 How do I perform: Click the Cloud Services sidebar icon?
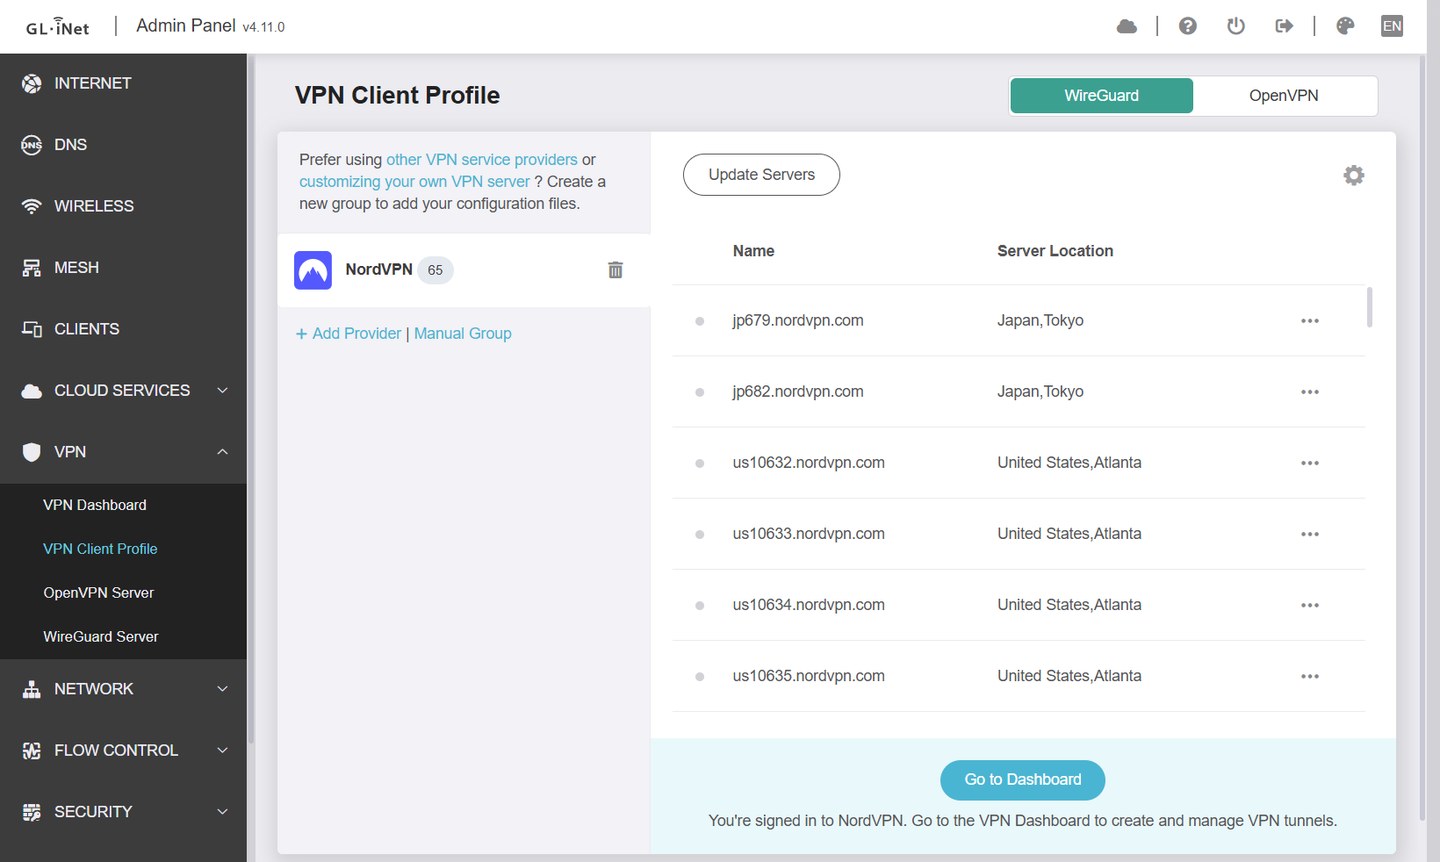tap(32, 391)
